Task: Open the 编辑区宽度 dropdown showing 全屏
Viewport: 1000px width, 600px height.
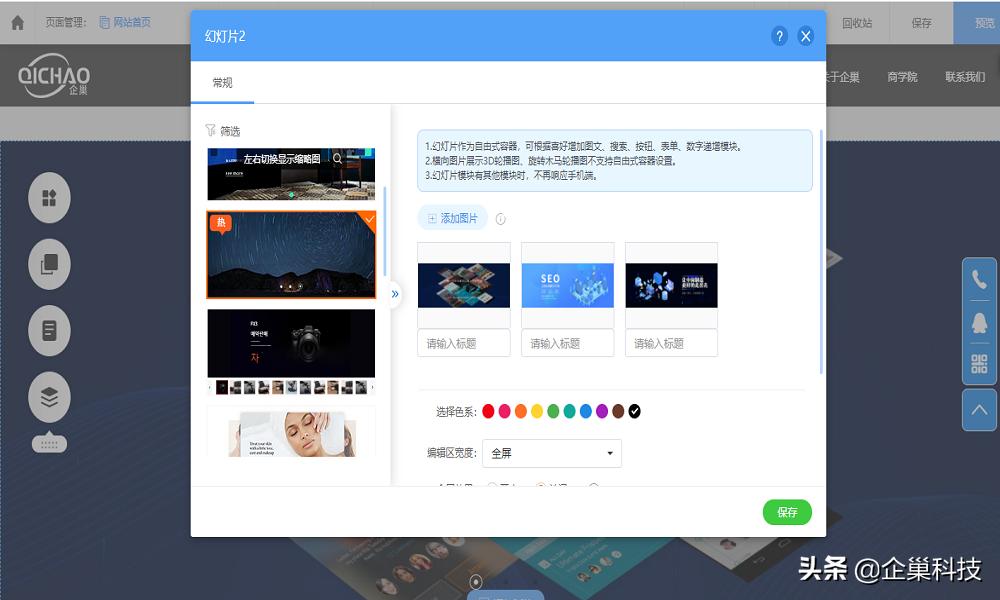Action: 551,453
